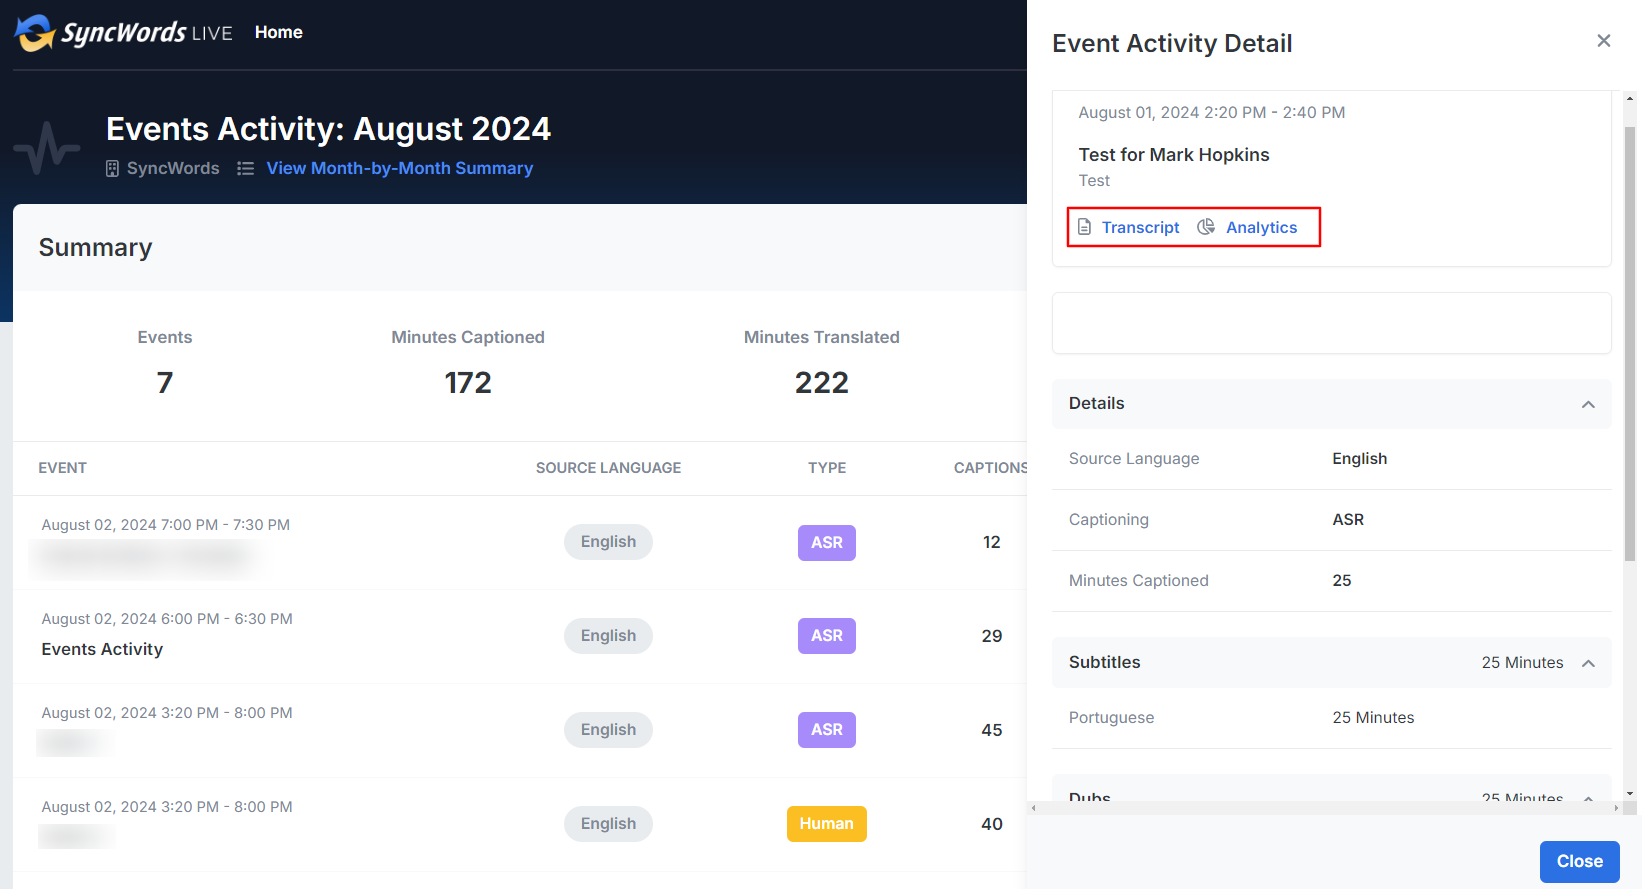Click the Test for Mark Hopkins event title
Viewport: 1642px width, 889px height.
pyautogui.click(x=1174, y=155)
